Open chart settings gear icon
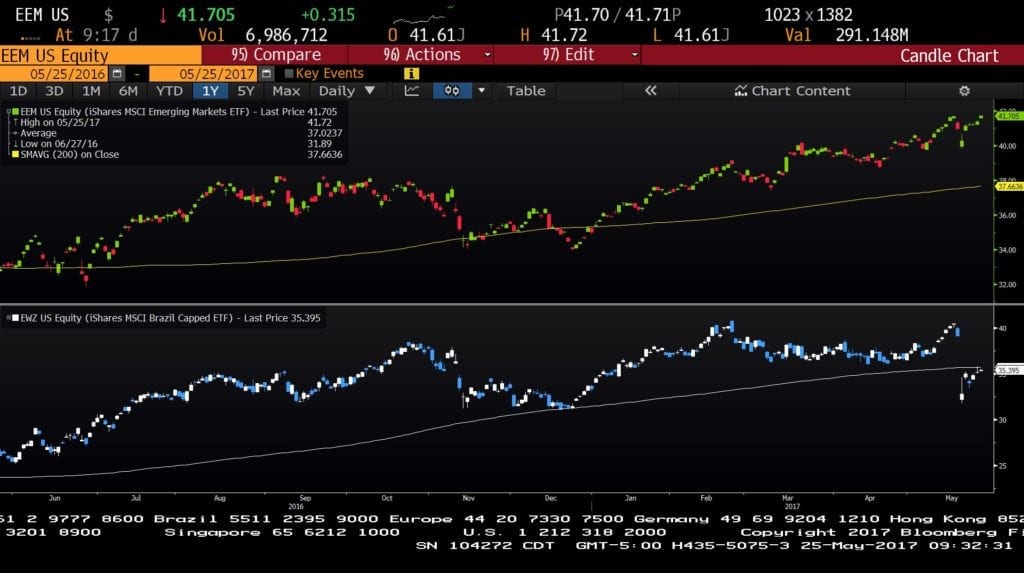The image size is (1024, 573). pyautogui.click(x=964, y=91)
